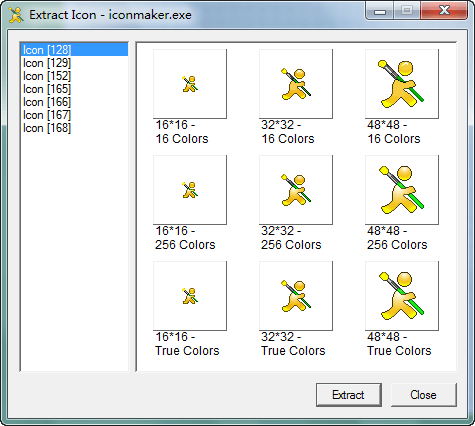Select the 48*48 True Colors icon preview

402,296
